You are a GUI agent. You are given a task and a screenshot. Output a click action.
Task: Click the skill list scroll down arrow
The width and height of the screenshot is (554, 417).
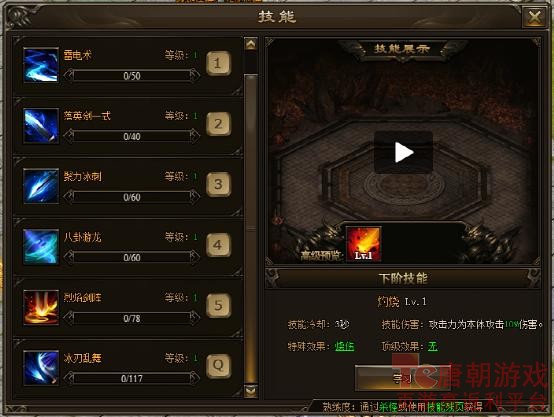(251, 391)
